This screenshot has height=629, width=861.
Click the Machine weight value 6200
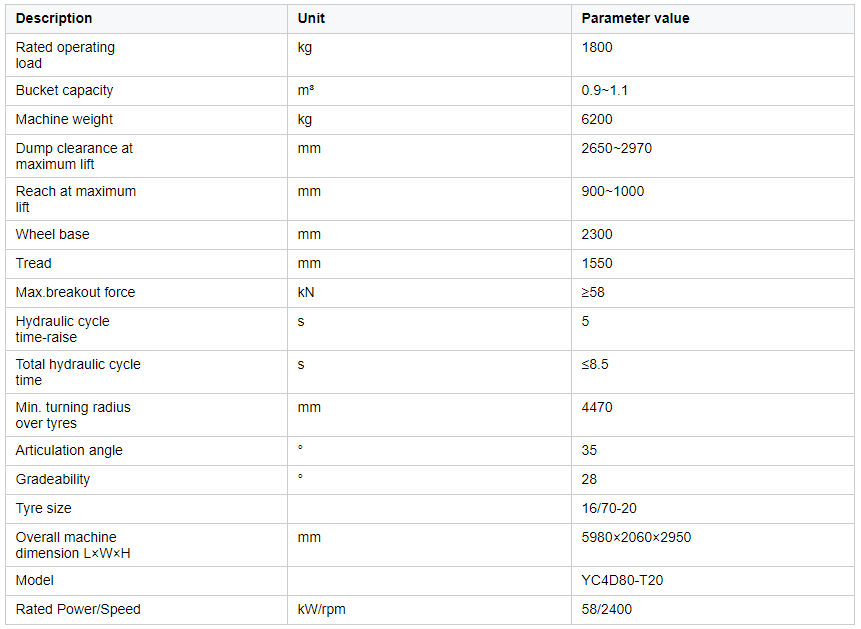597,119
